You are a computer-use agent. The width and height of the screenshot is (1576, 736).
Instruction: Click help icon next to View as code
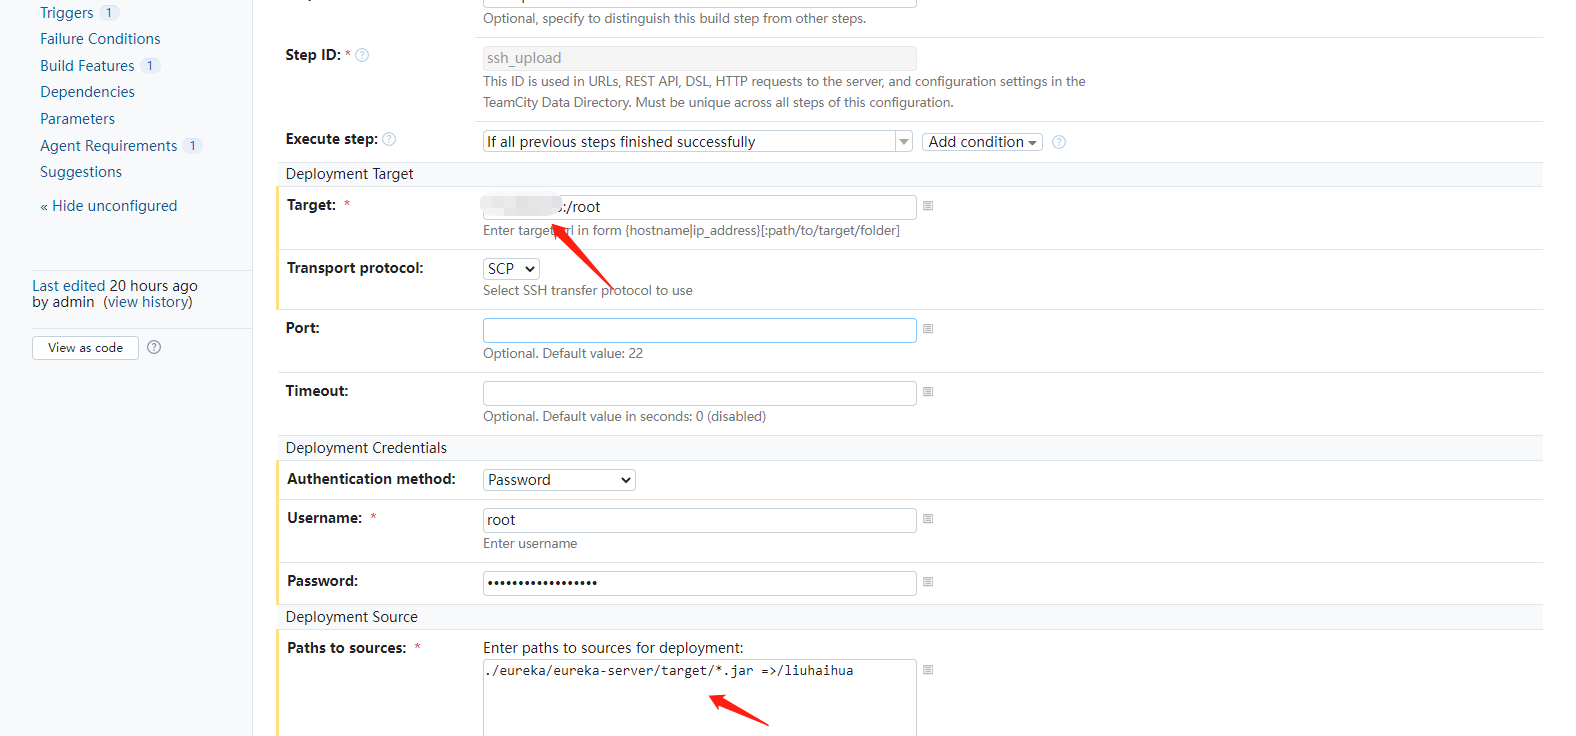[154, 347]
